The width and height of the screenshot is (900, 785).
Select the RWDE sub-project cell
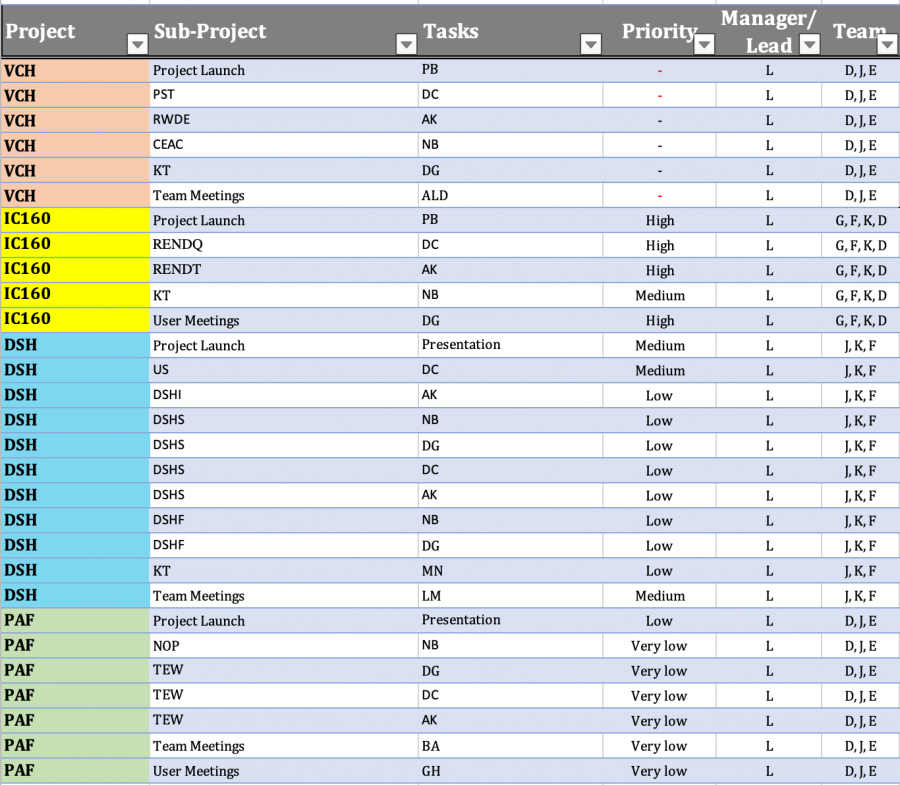coord(284,120)
